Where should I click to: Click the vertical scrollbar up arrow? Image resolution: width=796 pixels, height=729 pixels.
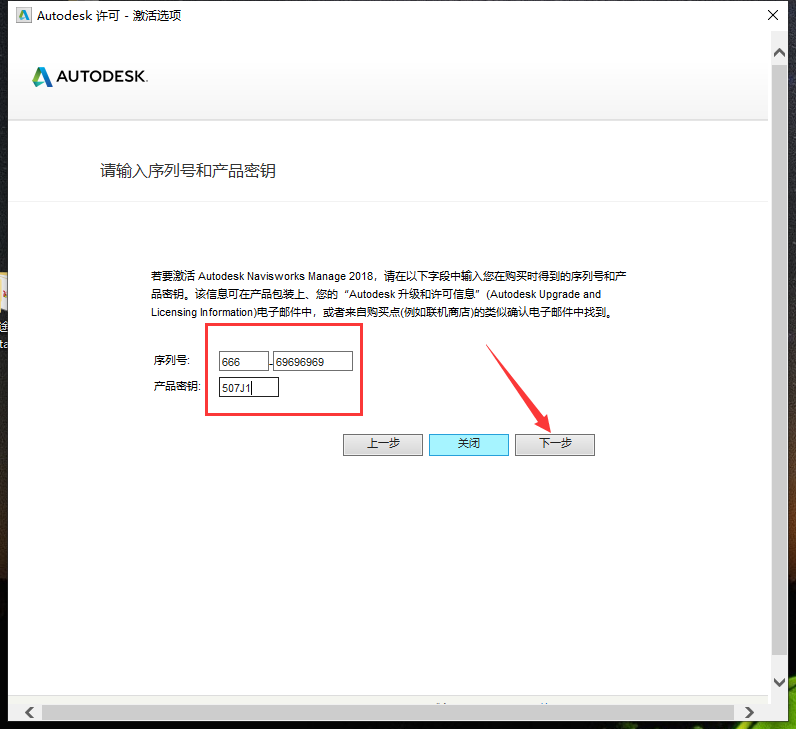[x=779, y=52]
